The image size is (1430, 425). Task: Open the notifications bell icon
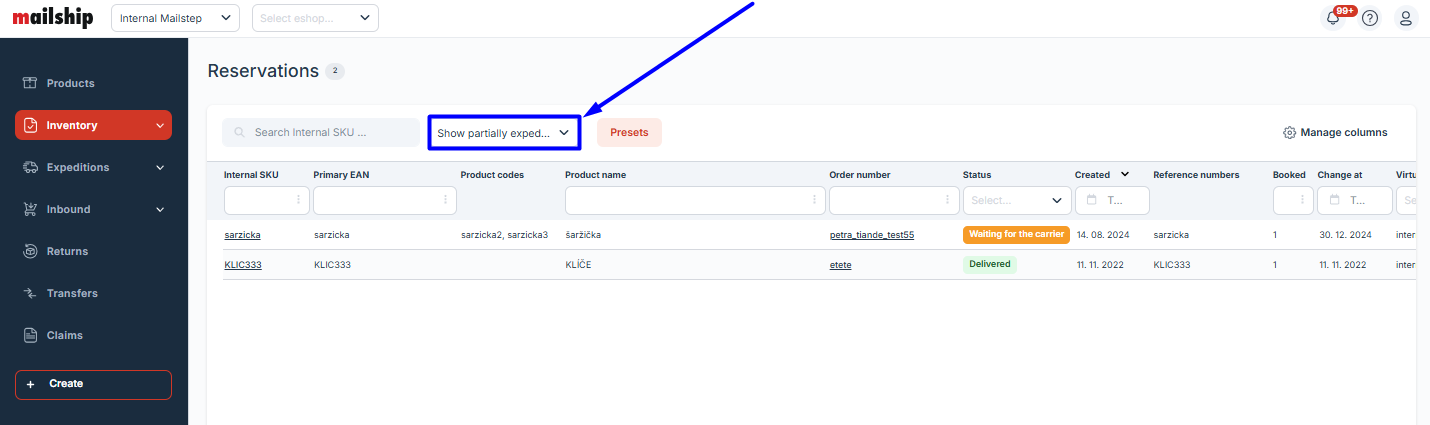(1333, 18)
